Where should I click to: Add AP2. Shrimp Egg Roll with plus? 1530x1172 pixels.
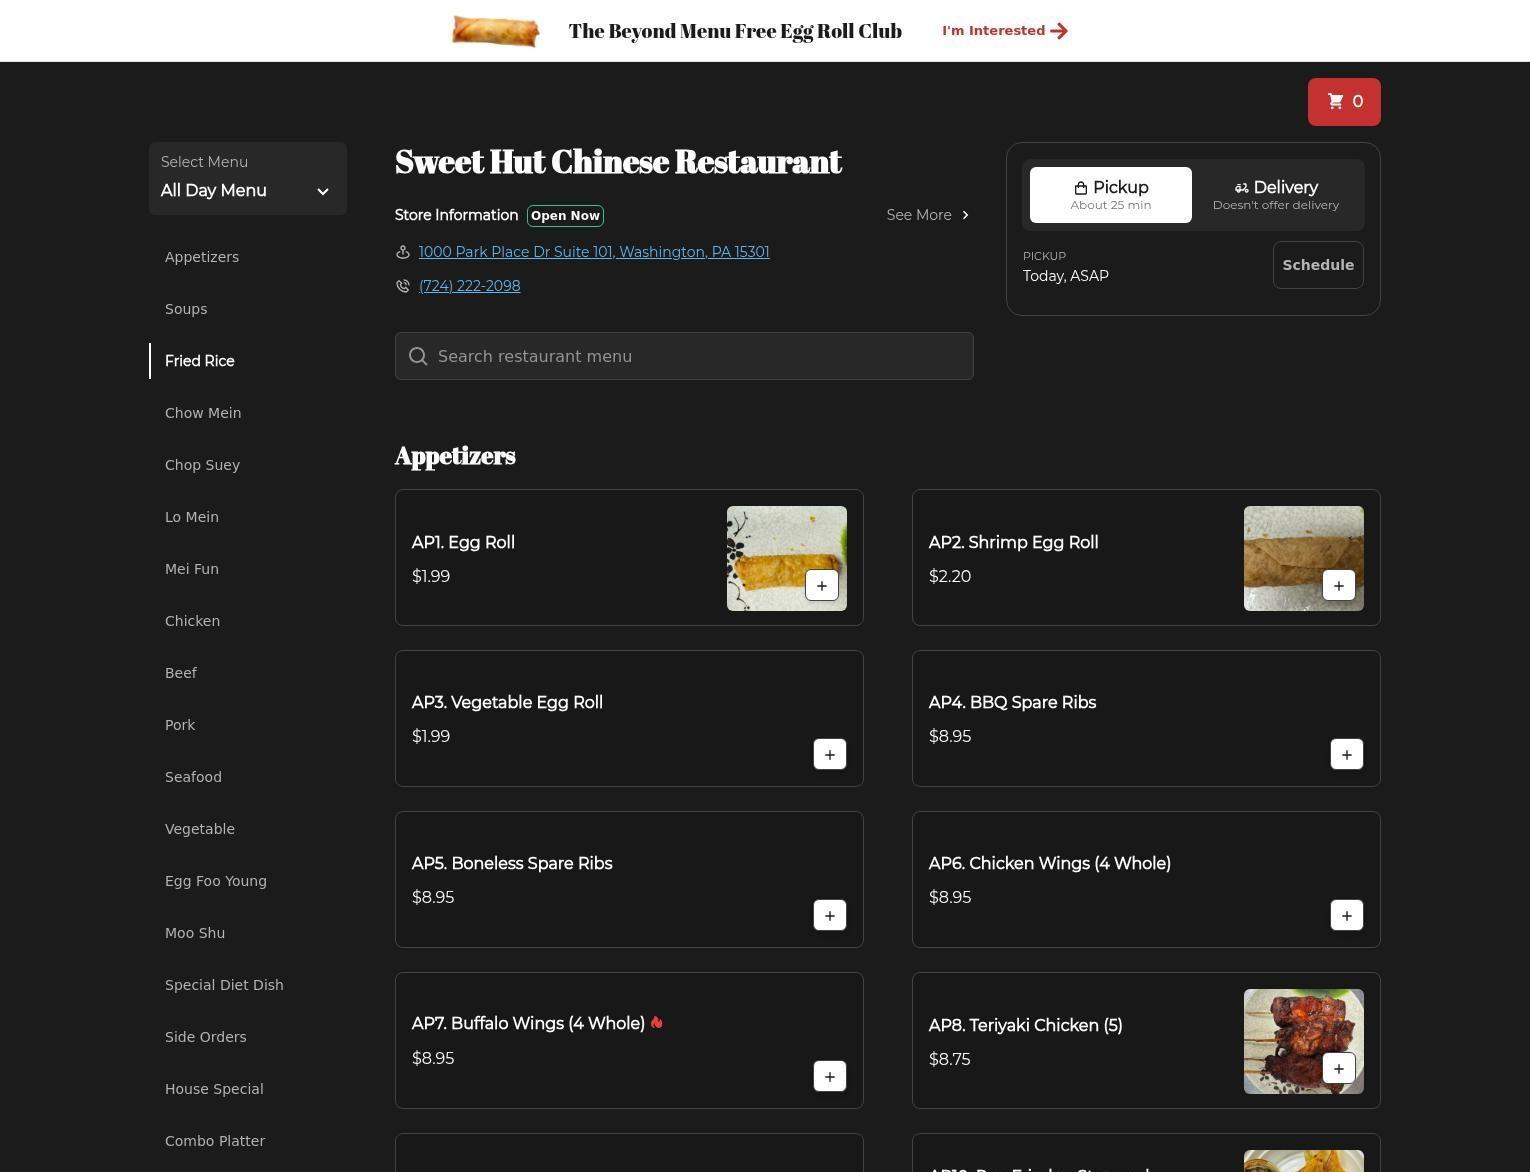coord(1338,586)
